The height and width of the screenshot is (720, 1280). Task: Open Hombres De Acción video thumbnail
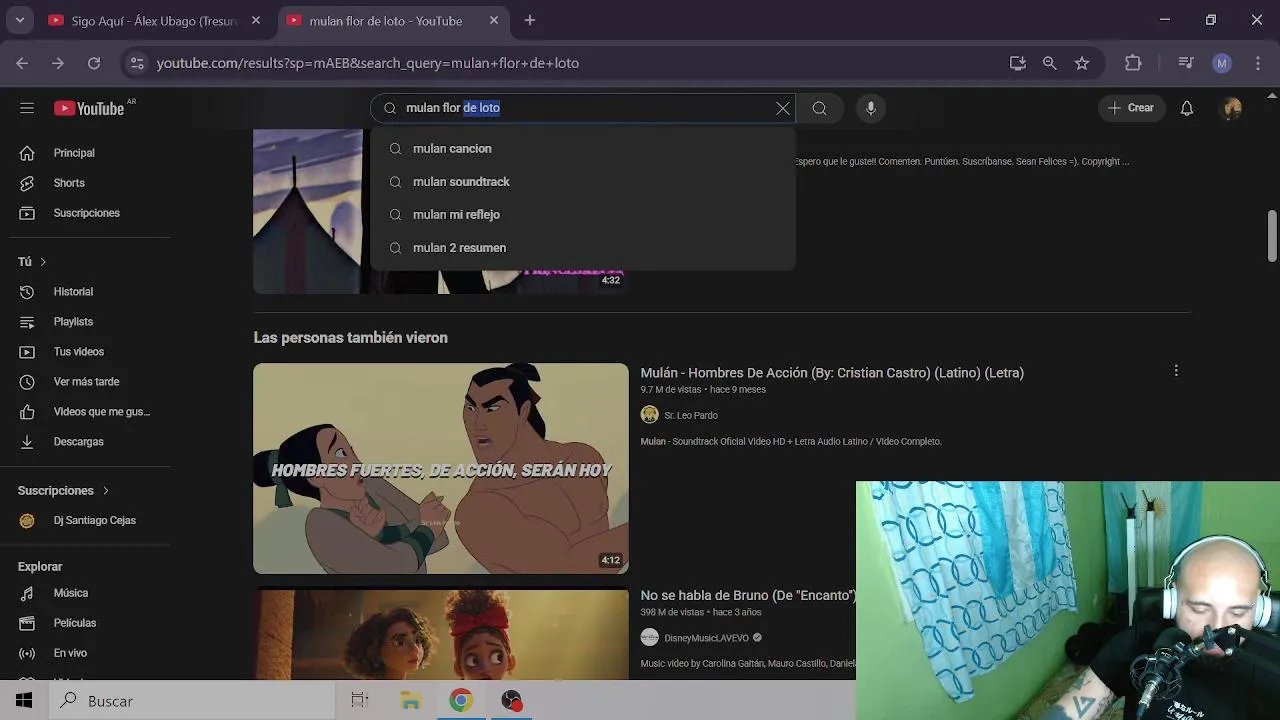441,468
